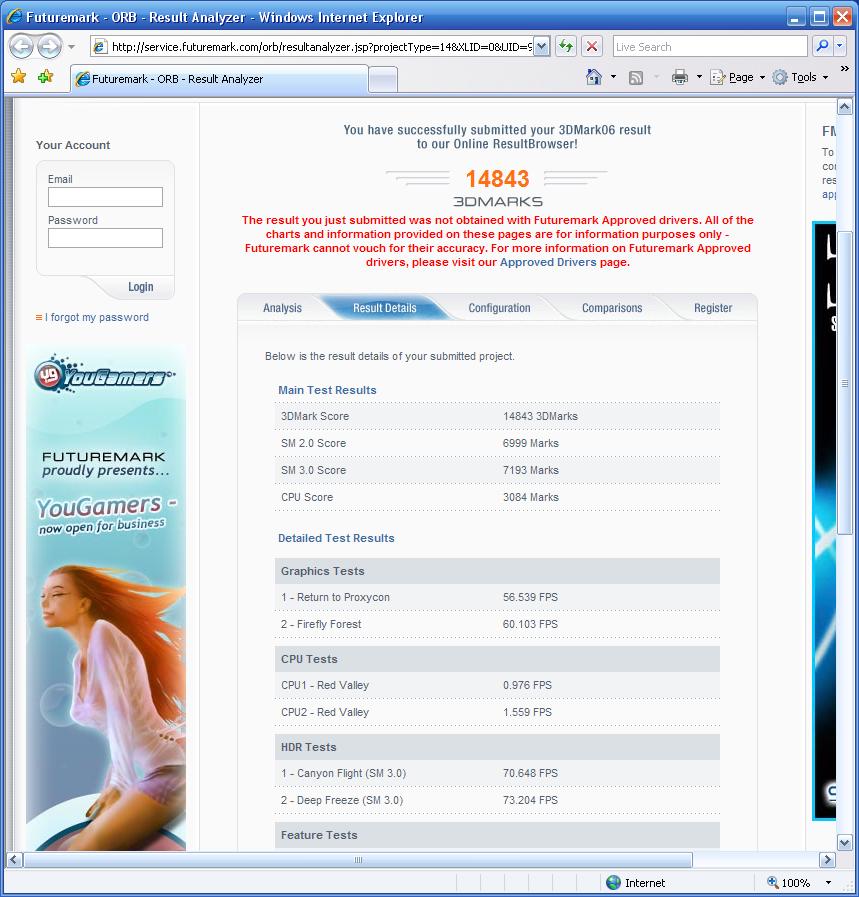Screen dimensions: 859x897
Task: Expand the zoom level dropdown arrow
Action: click(x=828, y=883)
